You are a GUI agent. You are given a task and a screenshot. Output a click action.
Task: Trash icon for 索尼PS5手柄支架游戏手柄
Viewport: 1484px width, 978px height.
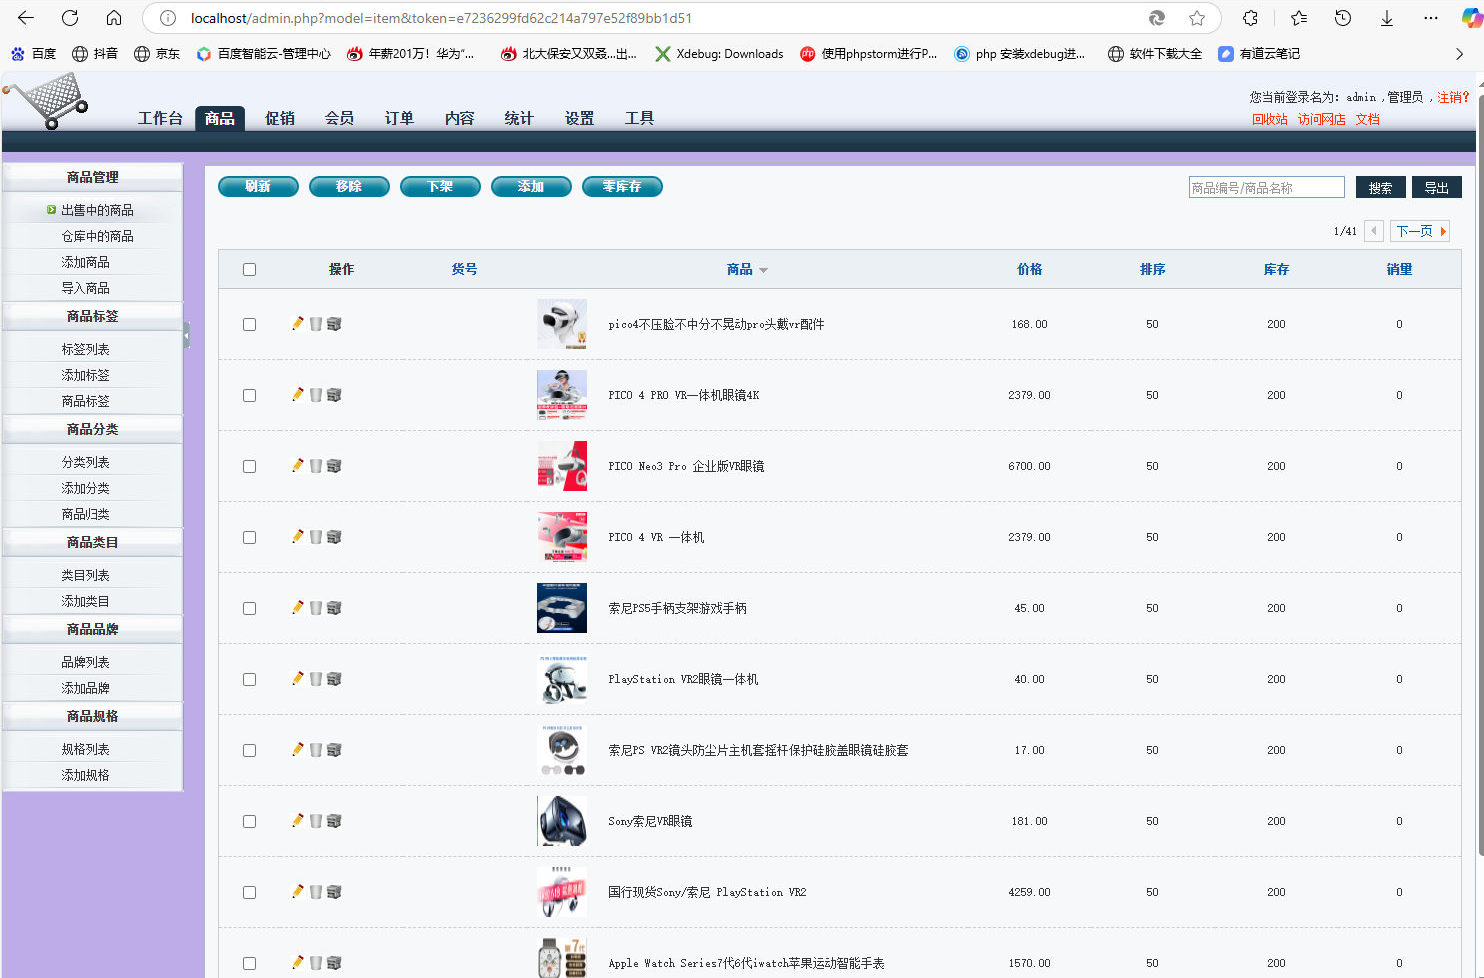point(316,608)
